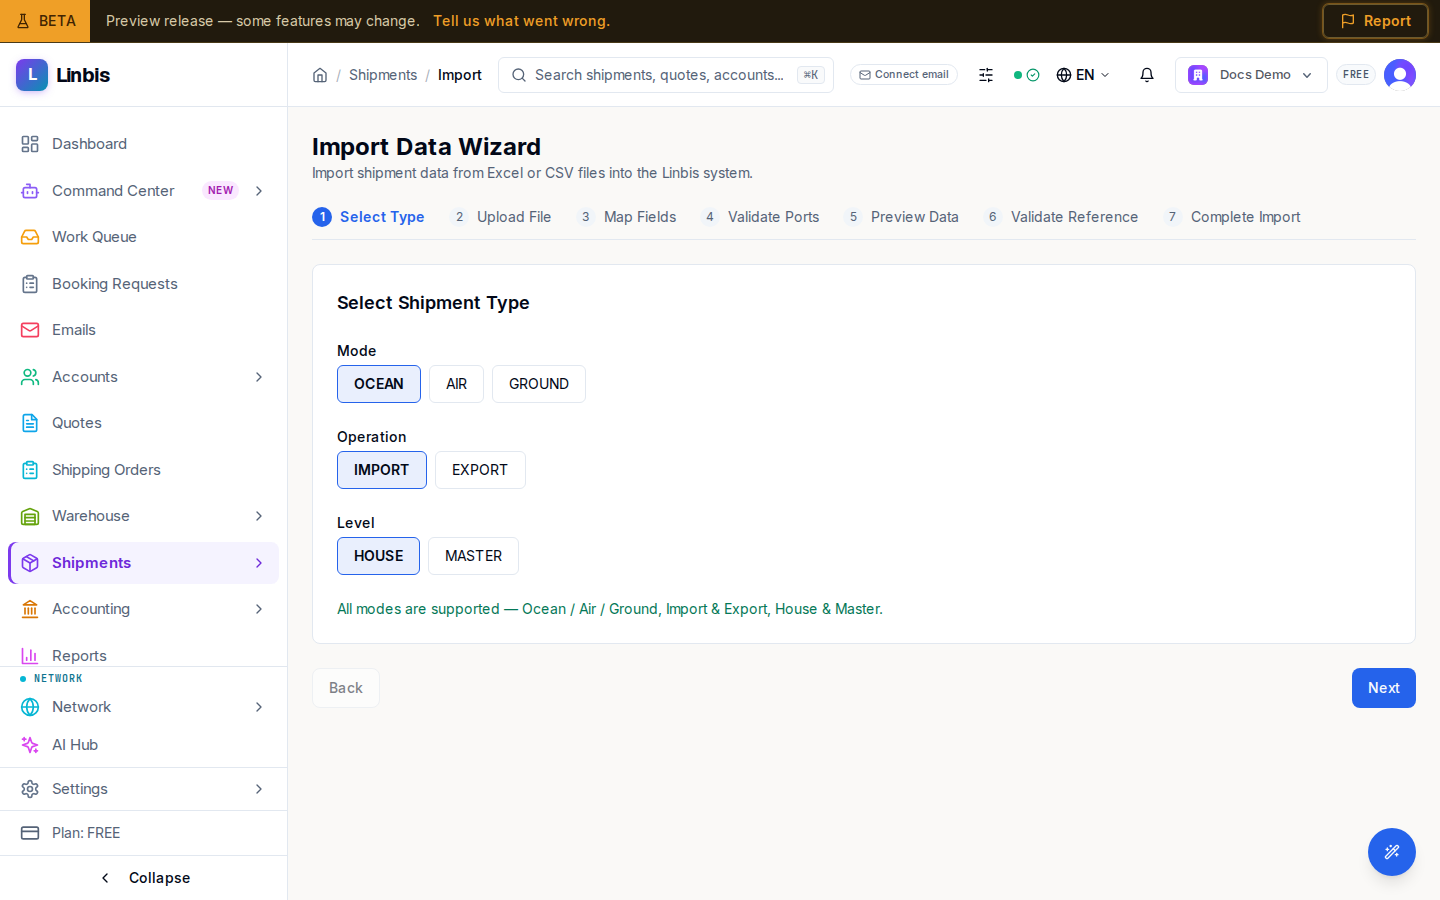
Task: Select AIR mode
Action: click(x=456, y=384)
